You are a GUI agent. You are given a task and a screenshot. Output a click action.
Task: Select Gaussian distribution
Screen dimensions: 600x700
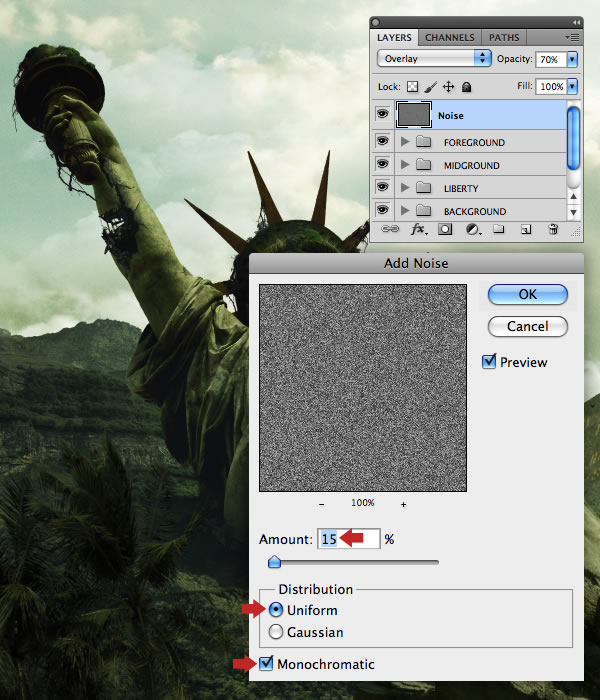click(x=276, y=632)
